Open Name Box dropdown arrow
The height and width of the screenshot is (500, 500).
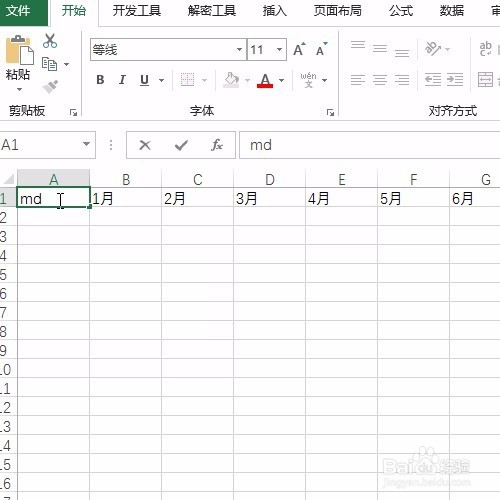86,144
